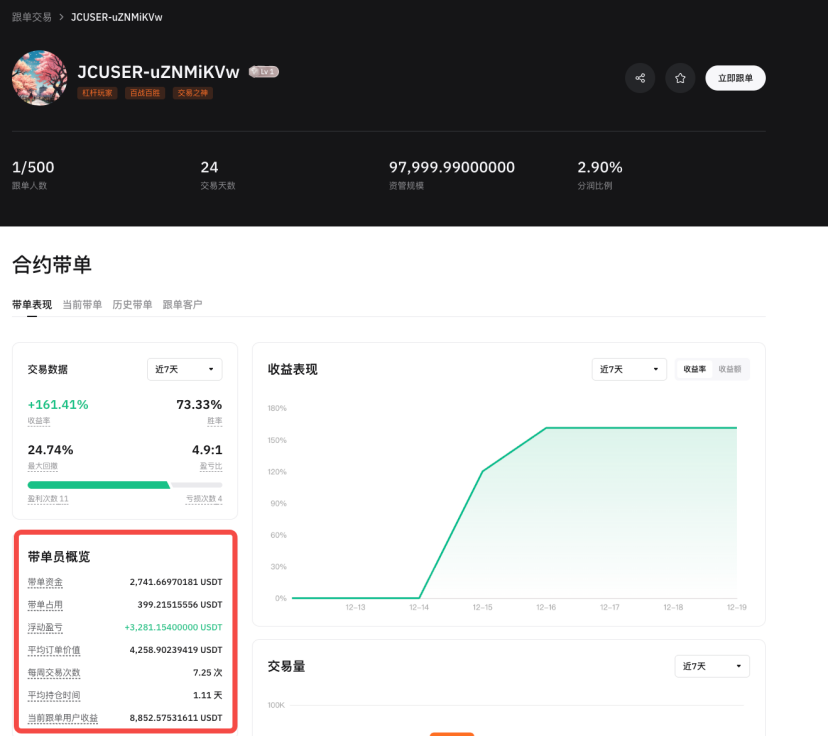The height and width of the screenshot is (736, 828).
Task: Click the Lv 1 level badge
Action: pos(263,72)
